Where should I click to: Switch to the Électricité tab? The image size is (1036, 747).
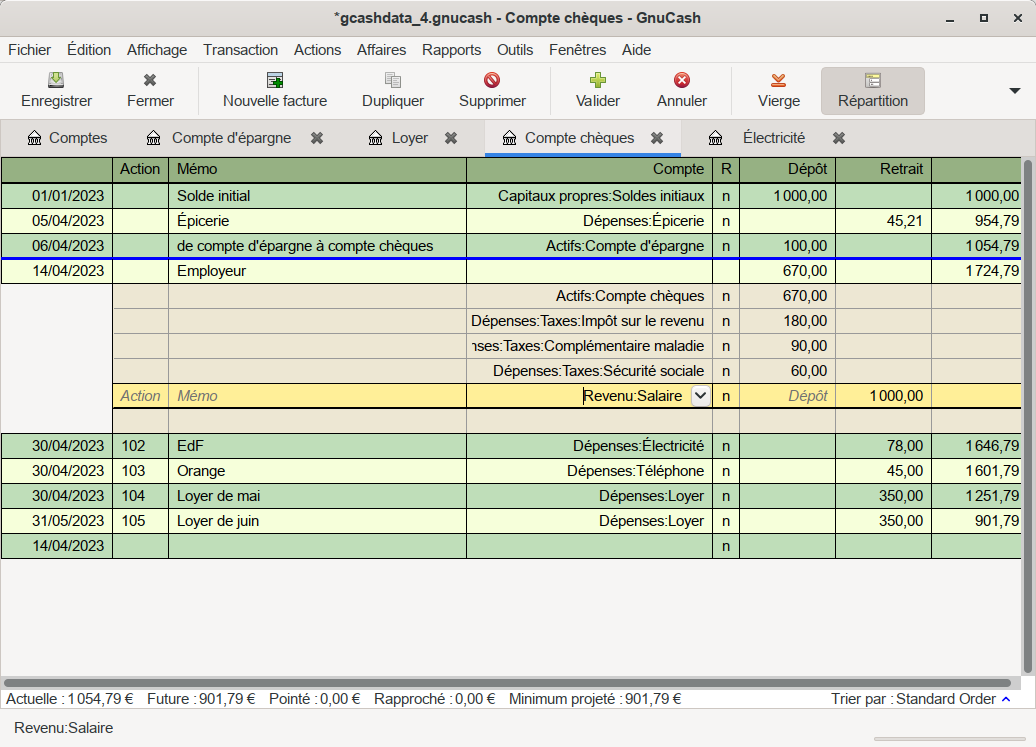(773, 138)
